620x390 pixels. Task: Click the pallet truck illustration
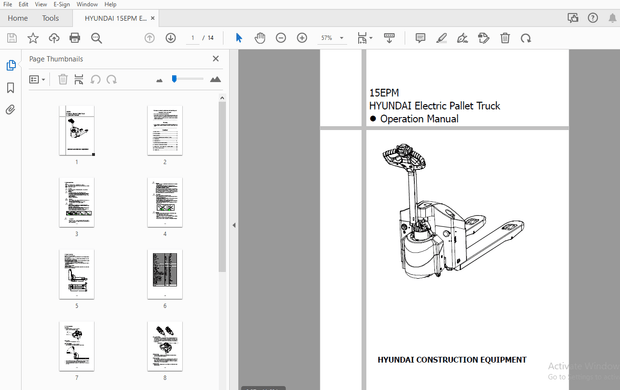[x=453, y=210]
